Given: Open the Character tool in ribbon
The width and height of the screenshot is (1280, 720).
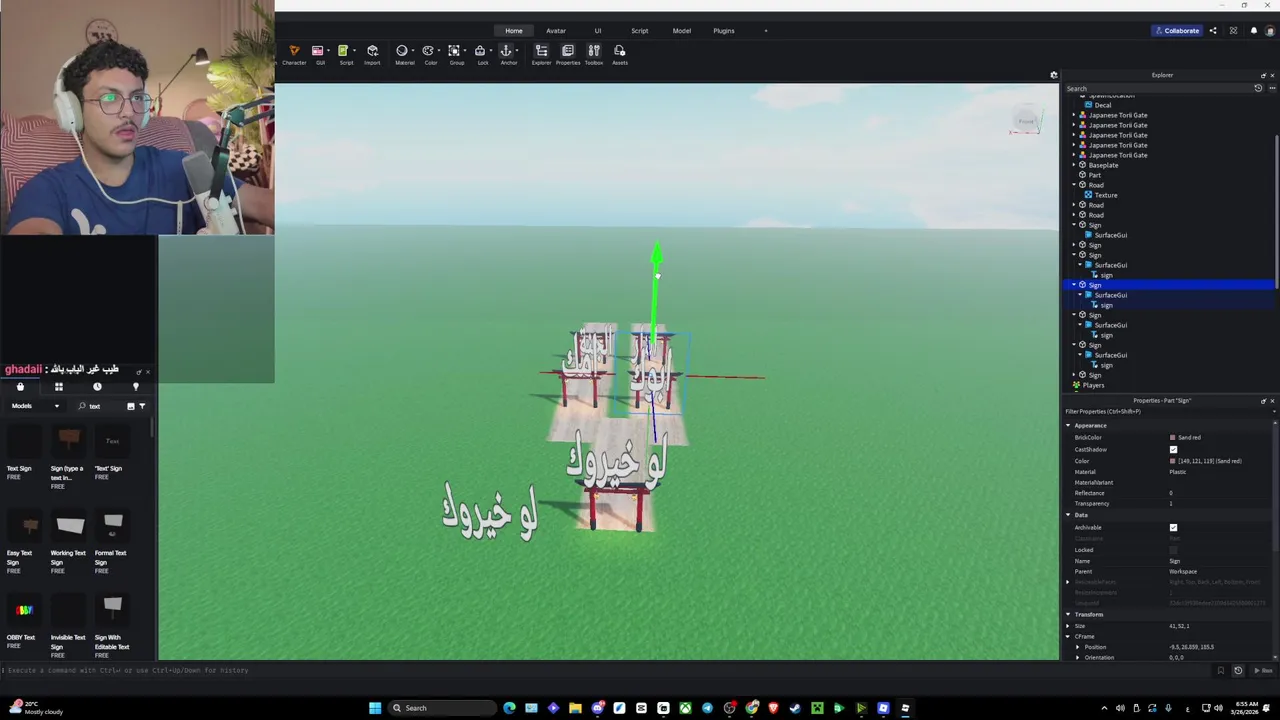Looking at the screenshot, I should [294, 55].
